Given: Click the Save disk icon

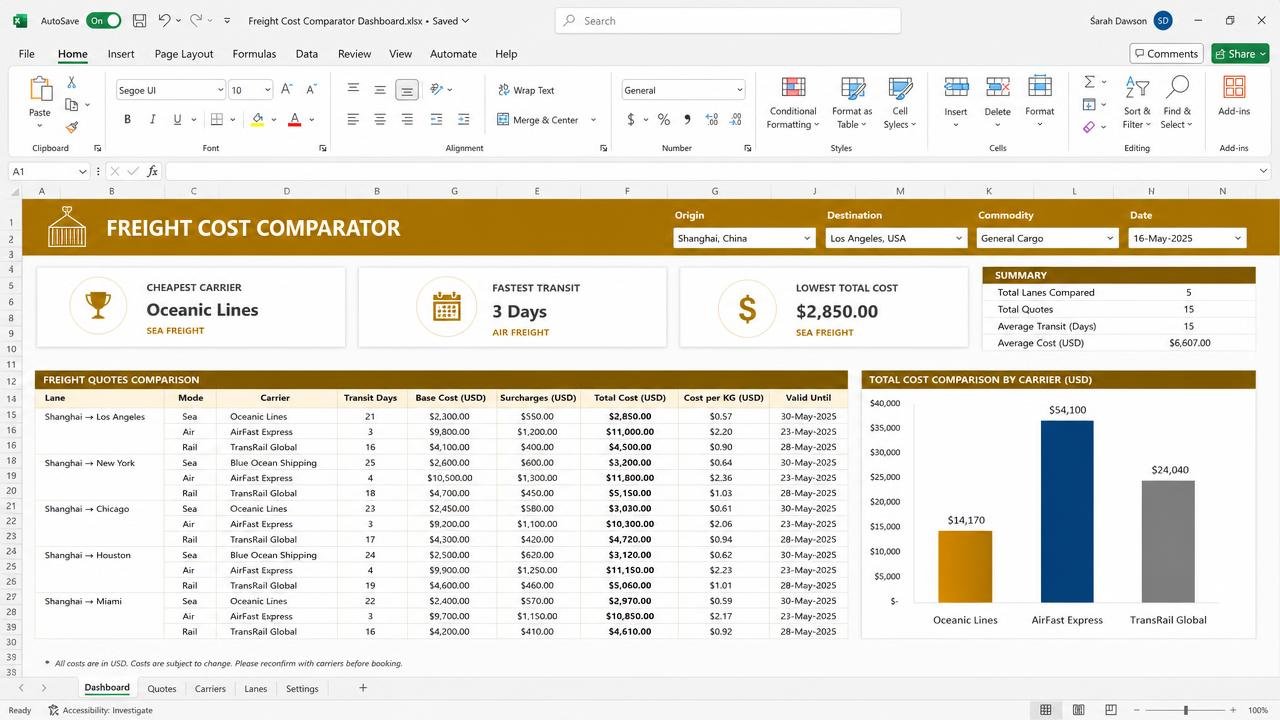Looking at the screenshot, I should click(x=139, y=20).
